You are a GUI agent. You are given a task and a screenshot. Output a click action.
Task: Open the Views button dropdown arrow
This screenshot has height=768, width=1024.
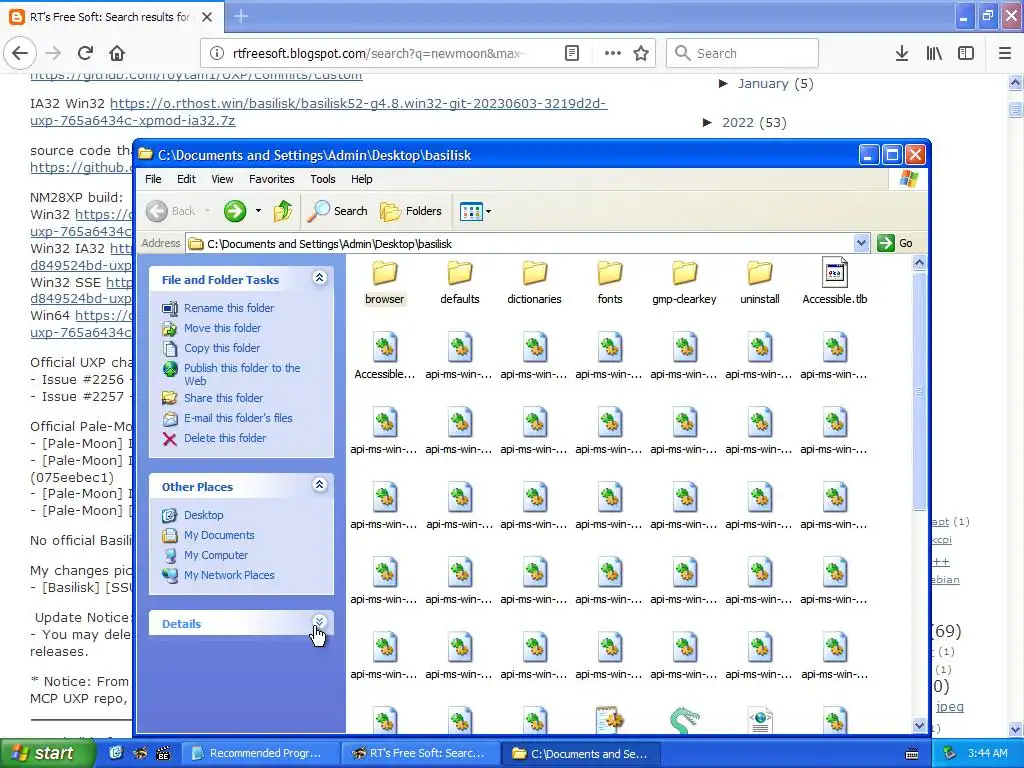(488, 212)
